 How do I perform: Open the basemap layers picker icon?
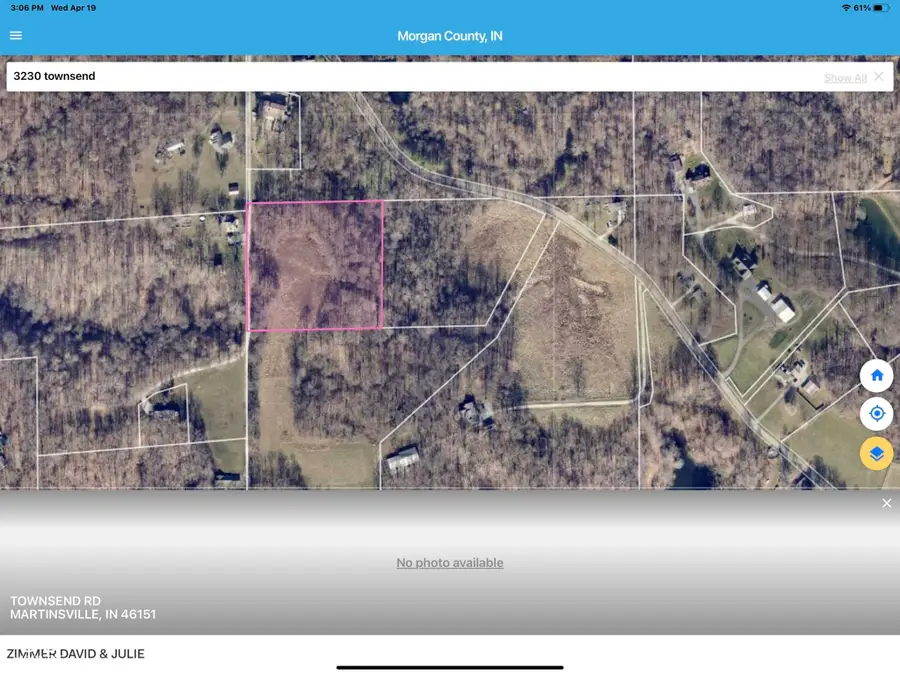pyautogui.click(x=876, y=453)
